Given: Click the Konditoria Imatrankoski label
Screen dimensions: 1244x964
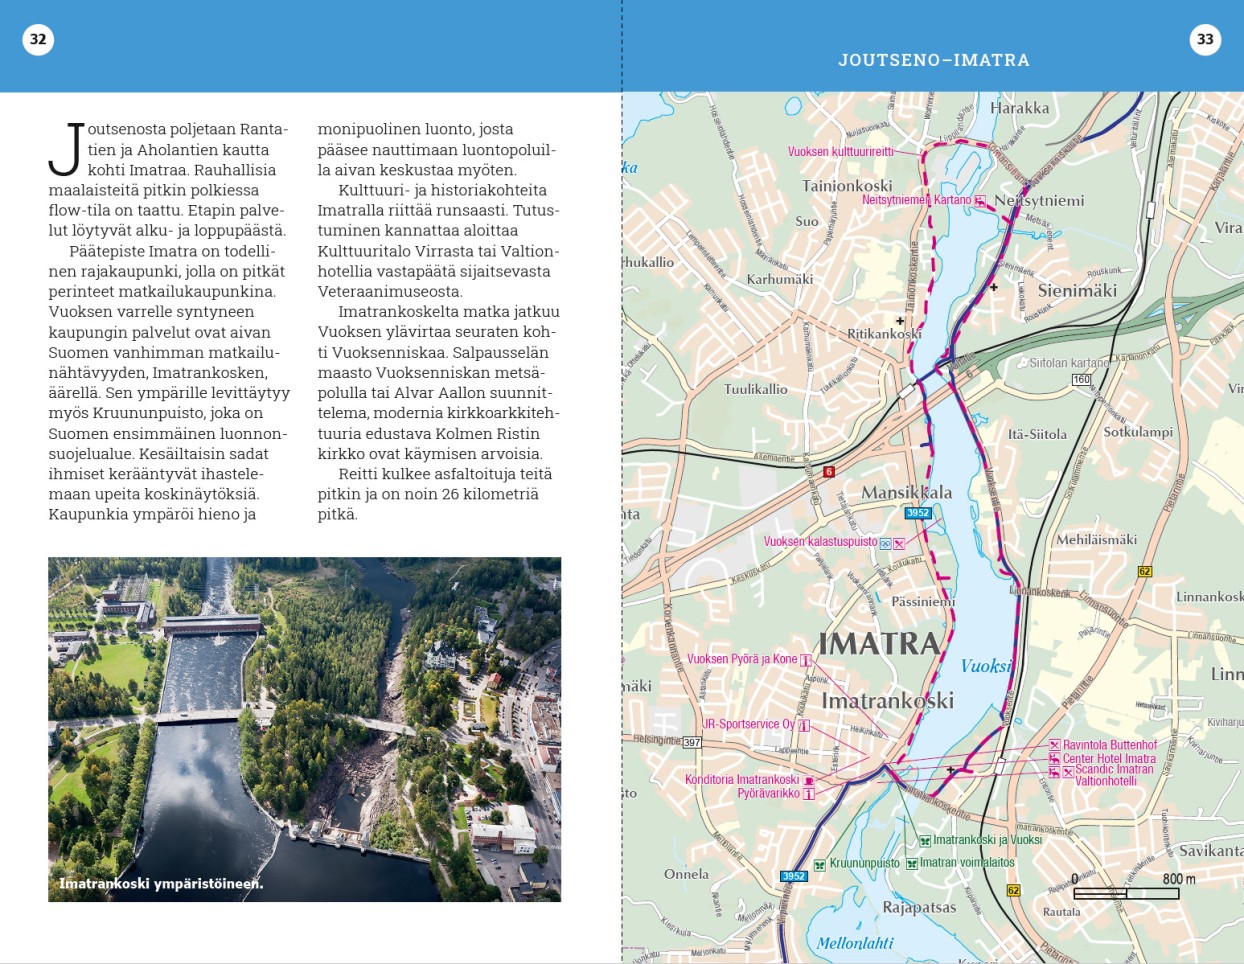Looking at the screenshot, I should pyautogui.click(x=742, y=780).
